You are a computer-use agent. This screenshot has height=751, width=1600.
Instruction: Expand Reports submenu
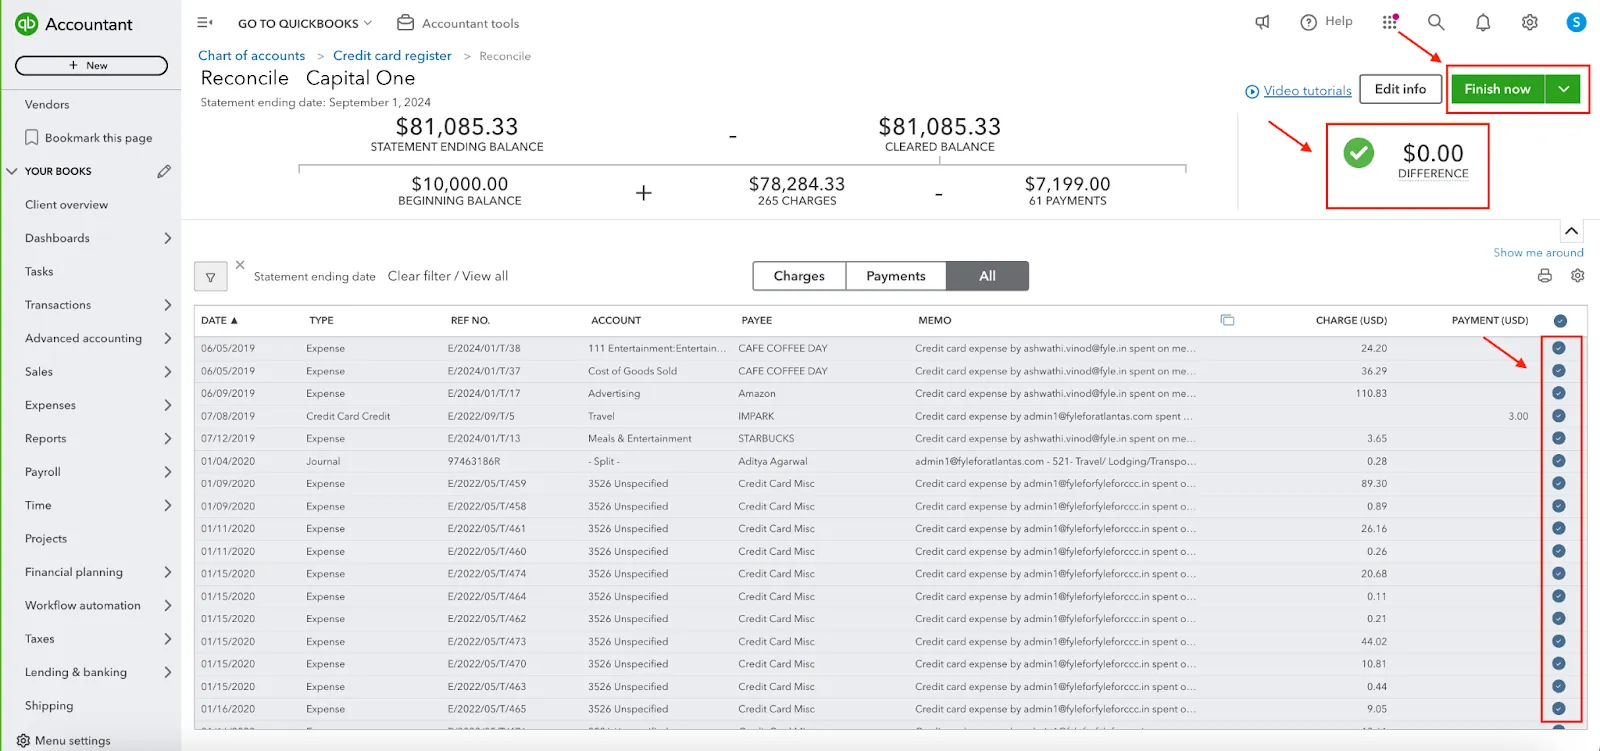point(167,439)
